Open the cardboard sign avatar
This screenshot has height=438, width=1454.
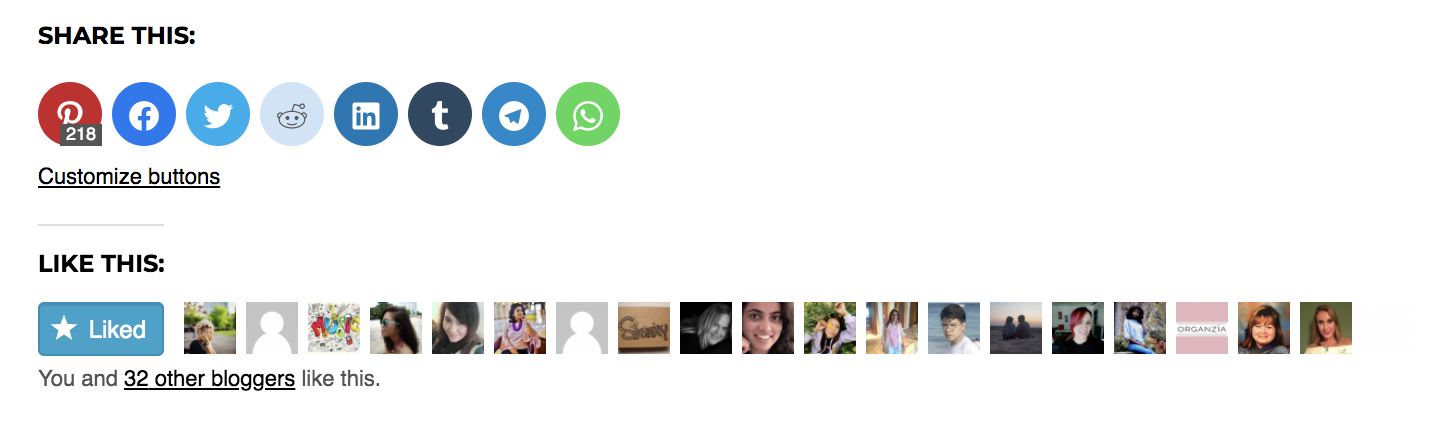644,328
